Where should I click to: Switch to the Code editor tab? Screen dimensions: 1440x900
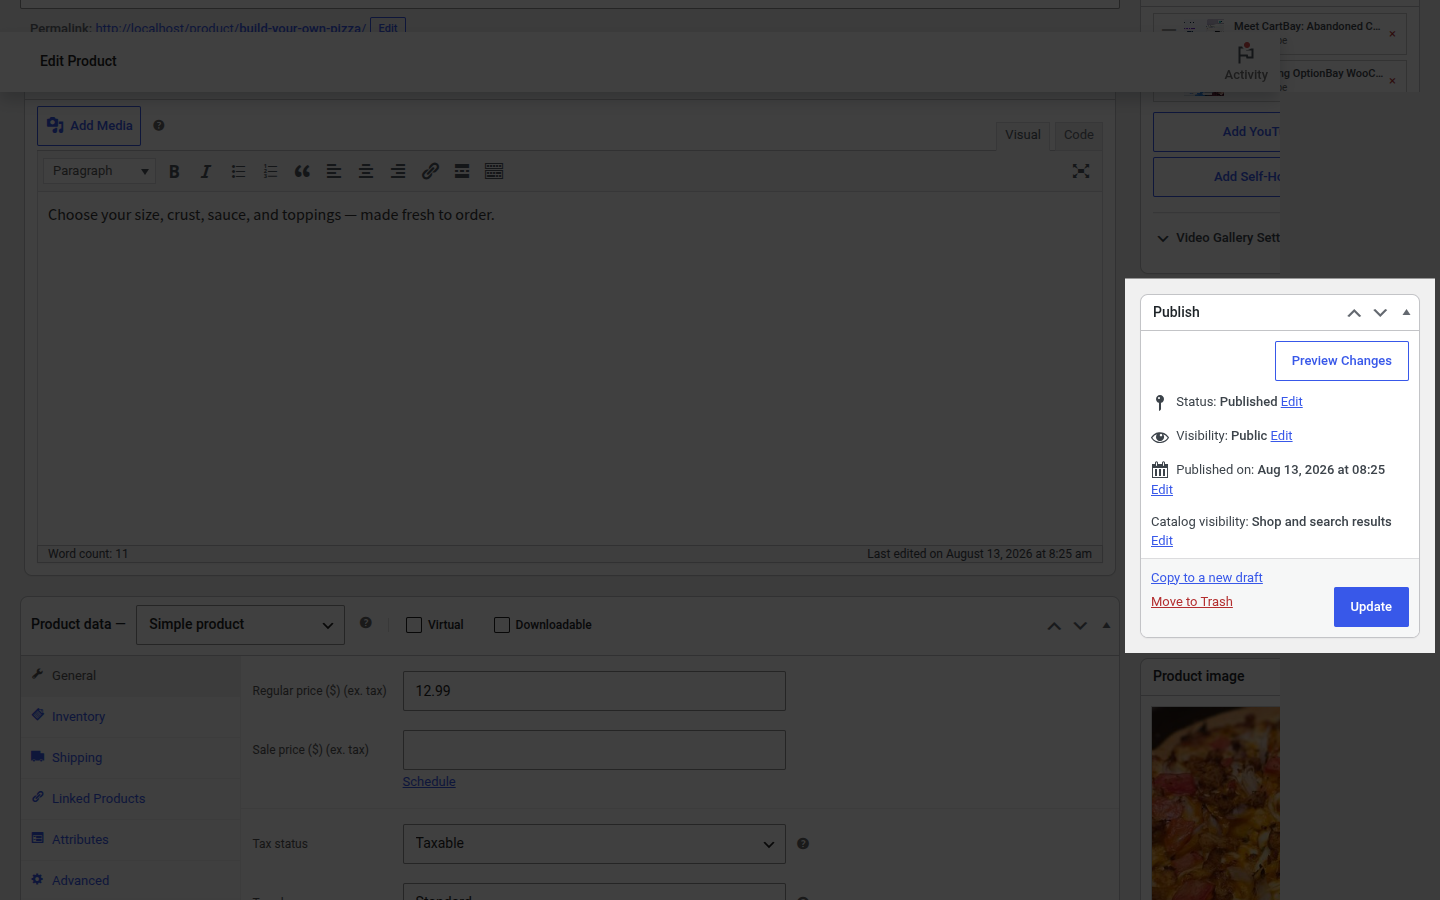click(x=1078, y=135)
